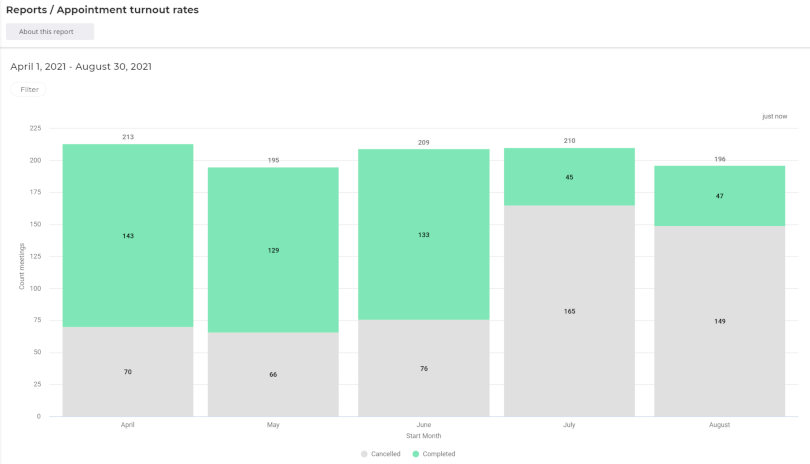Select June's completed segment showing 133
This screenshot has height=464, width=810.
pyautogui.click(x=424, y=235)
